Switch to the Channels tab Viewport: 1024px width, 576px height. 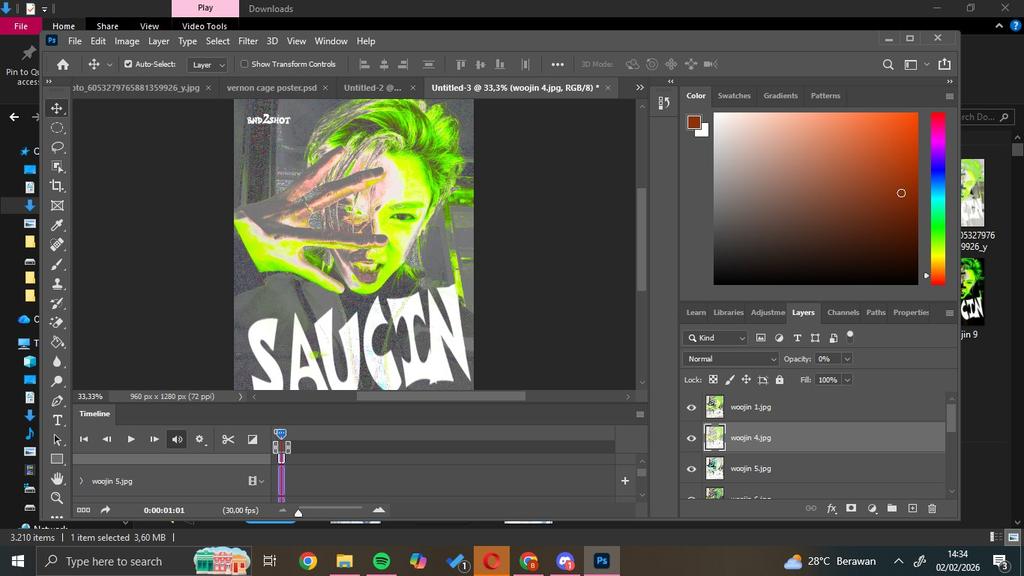(x=843, y=312)
